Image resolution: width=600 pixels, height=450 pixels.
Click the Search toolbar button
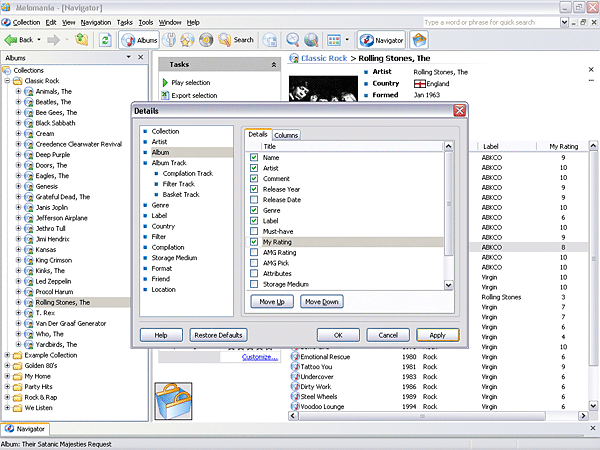point(236,40)
